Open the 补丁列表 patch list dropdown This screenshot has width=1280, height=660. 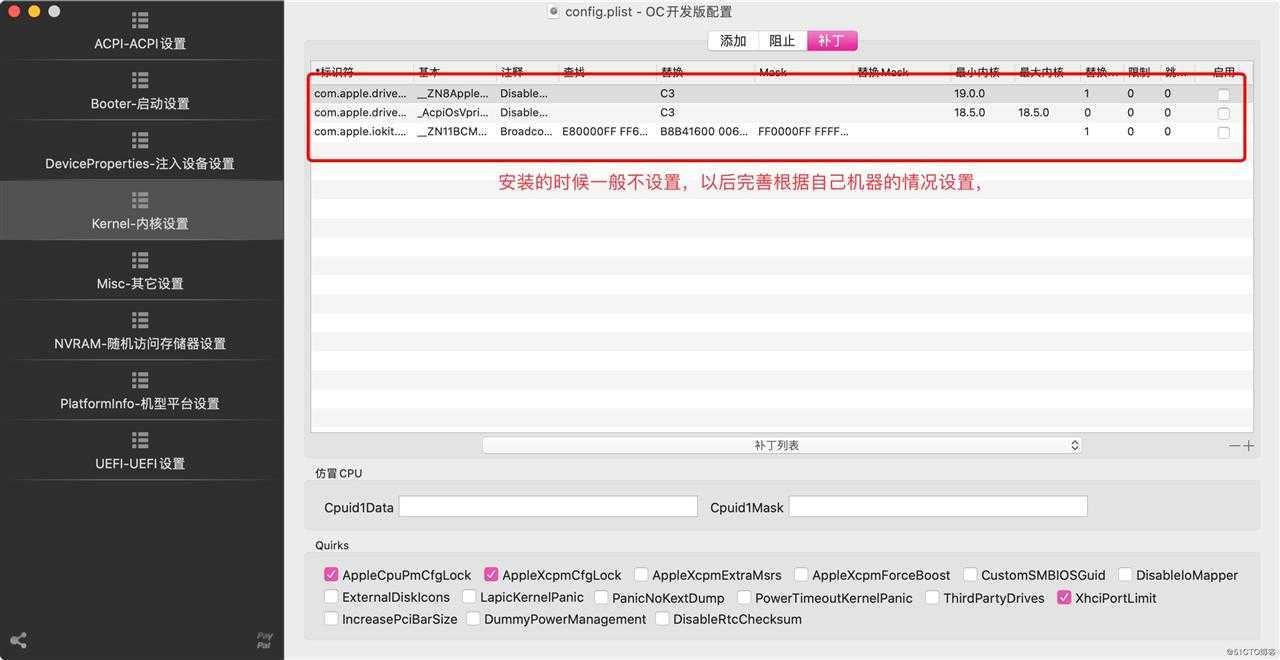782,445
